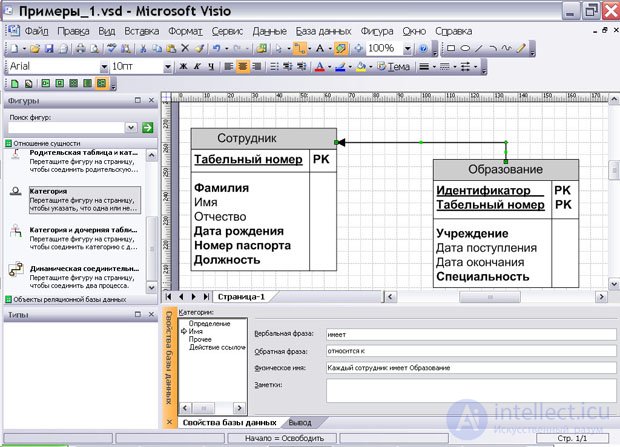Open the search shapes history dropdown
The width and height of the screenshot is (620, 447).
(x=131, y=127)
